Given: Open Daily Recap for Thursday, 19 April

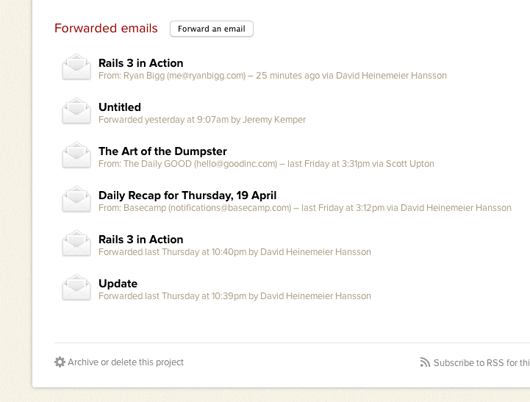Looking at the screenshot, I should pos(187,195).
